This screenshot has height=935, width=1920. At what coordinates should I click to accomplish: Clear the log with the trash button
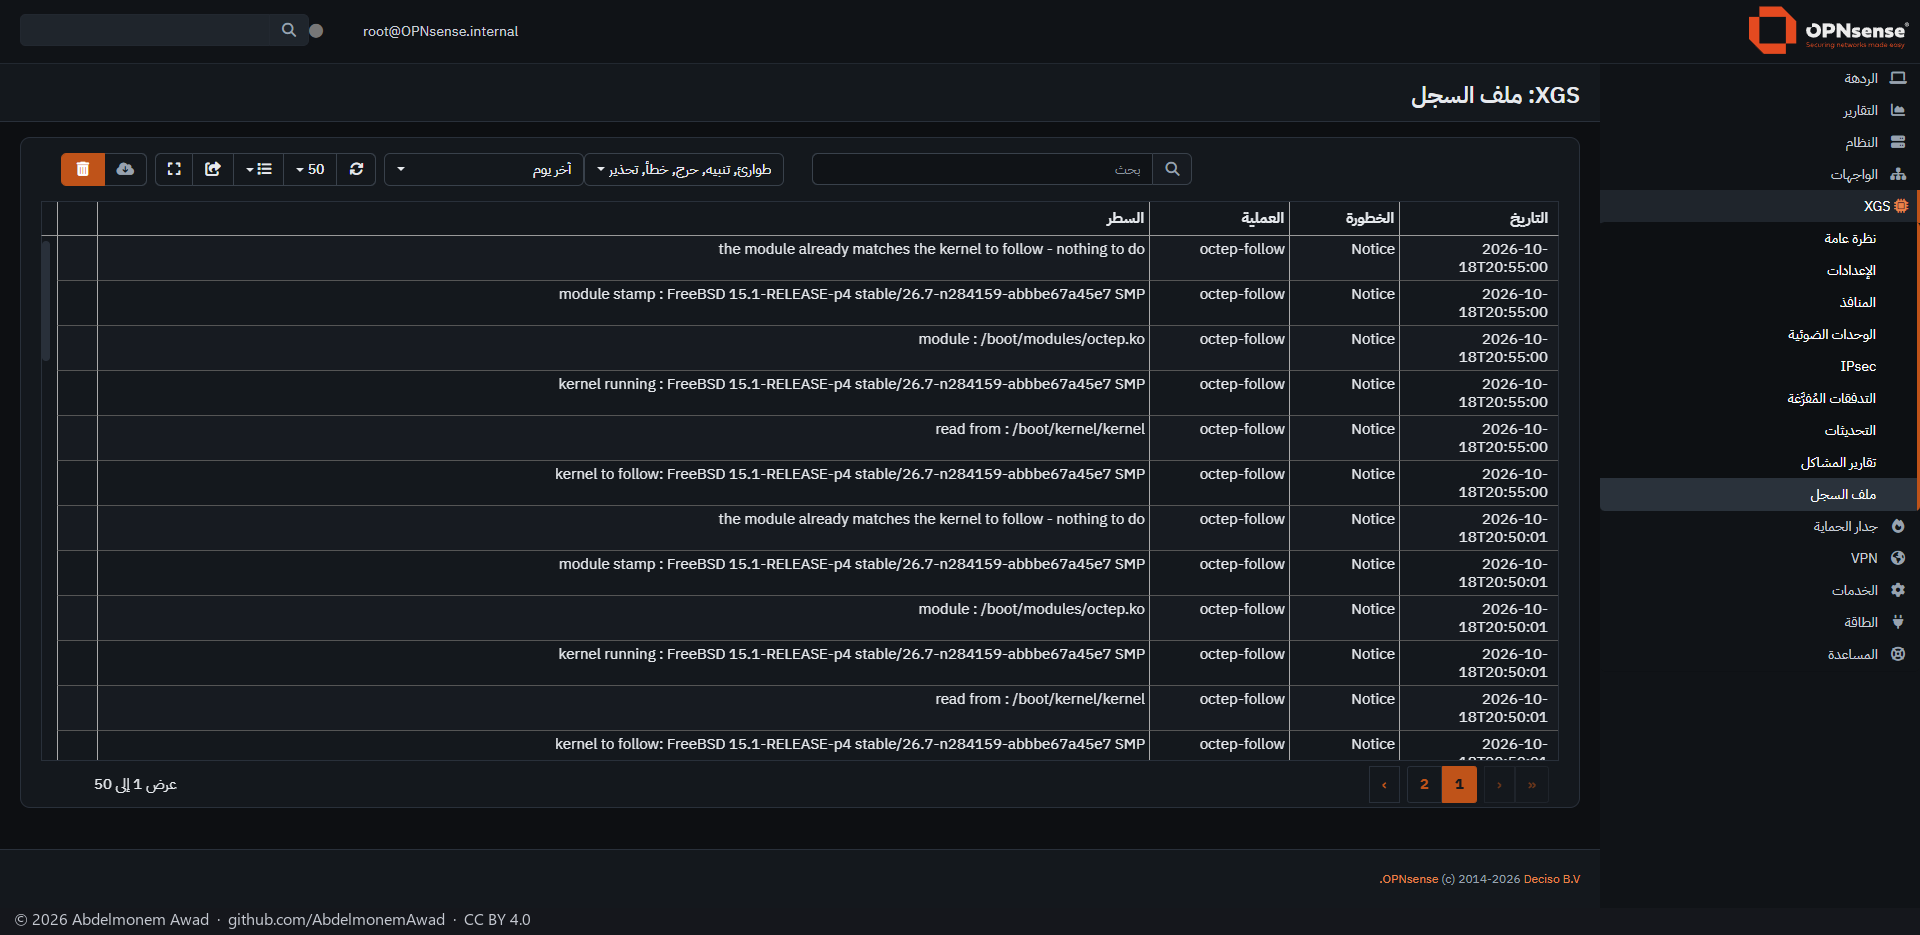point(83,169)
